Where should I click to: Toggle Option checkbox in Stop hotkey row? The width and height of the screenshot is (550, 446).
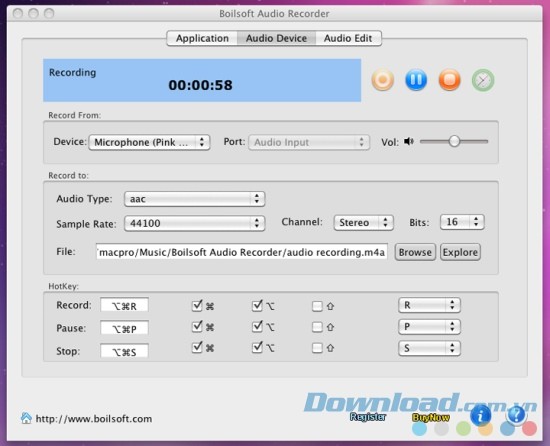coord(257,347)
